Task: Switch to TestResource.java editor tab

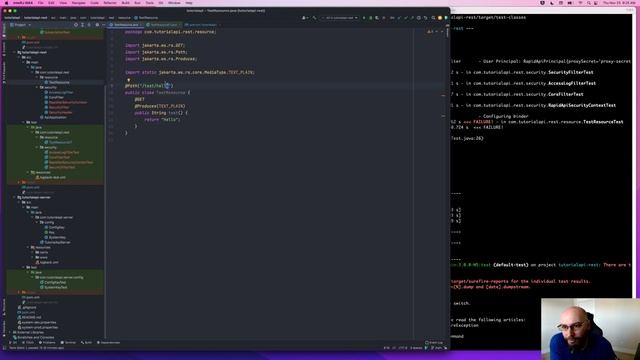Action: pos(126,25)
